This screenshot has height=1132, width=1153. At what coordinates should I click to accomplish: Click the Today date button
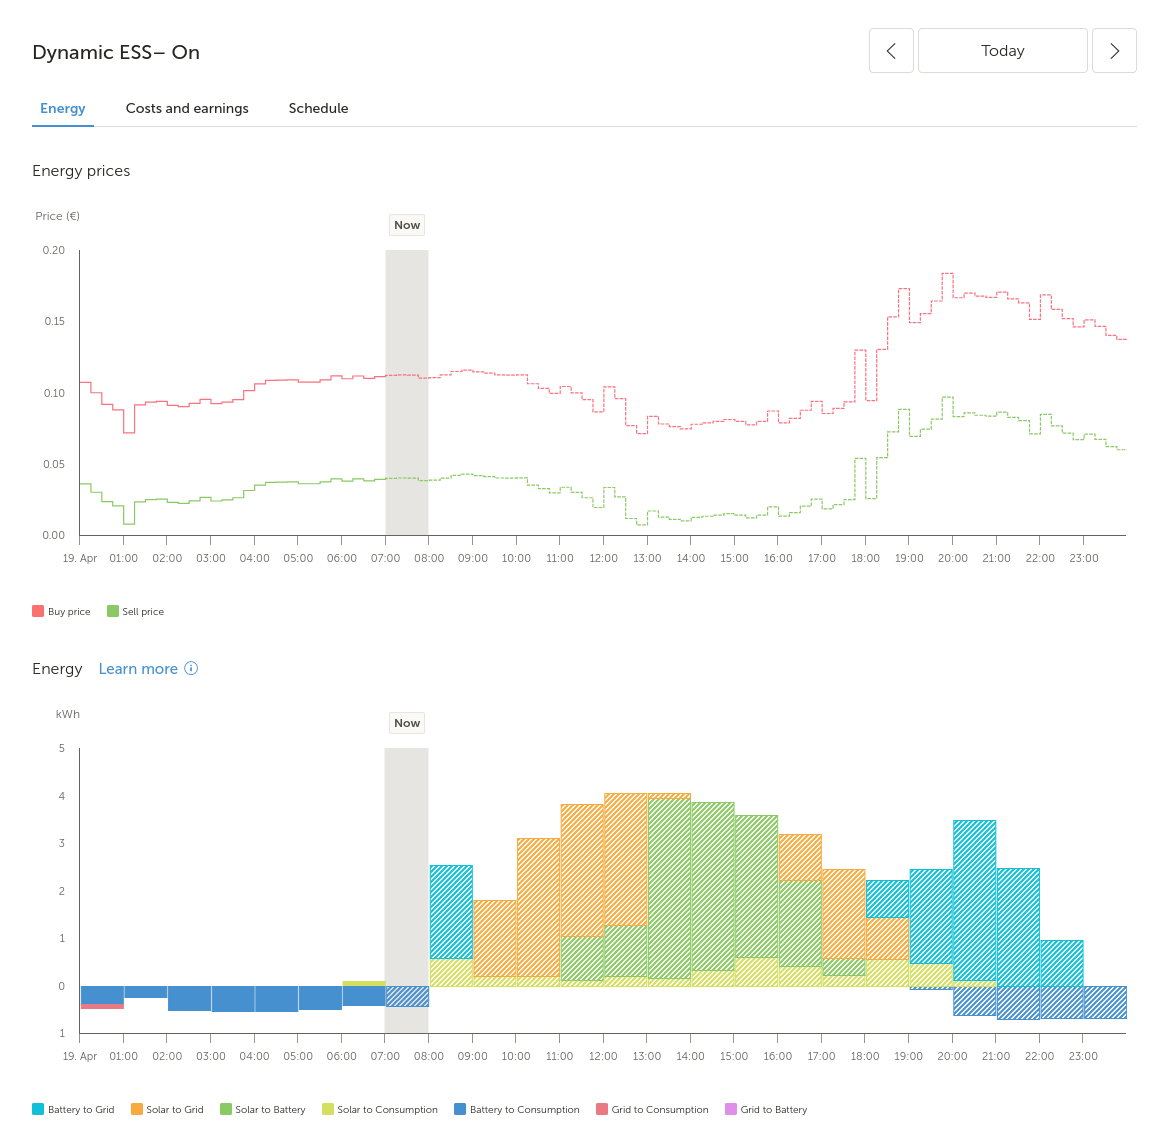(x=1002, y=51)
